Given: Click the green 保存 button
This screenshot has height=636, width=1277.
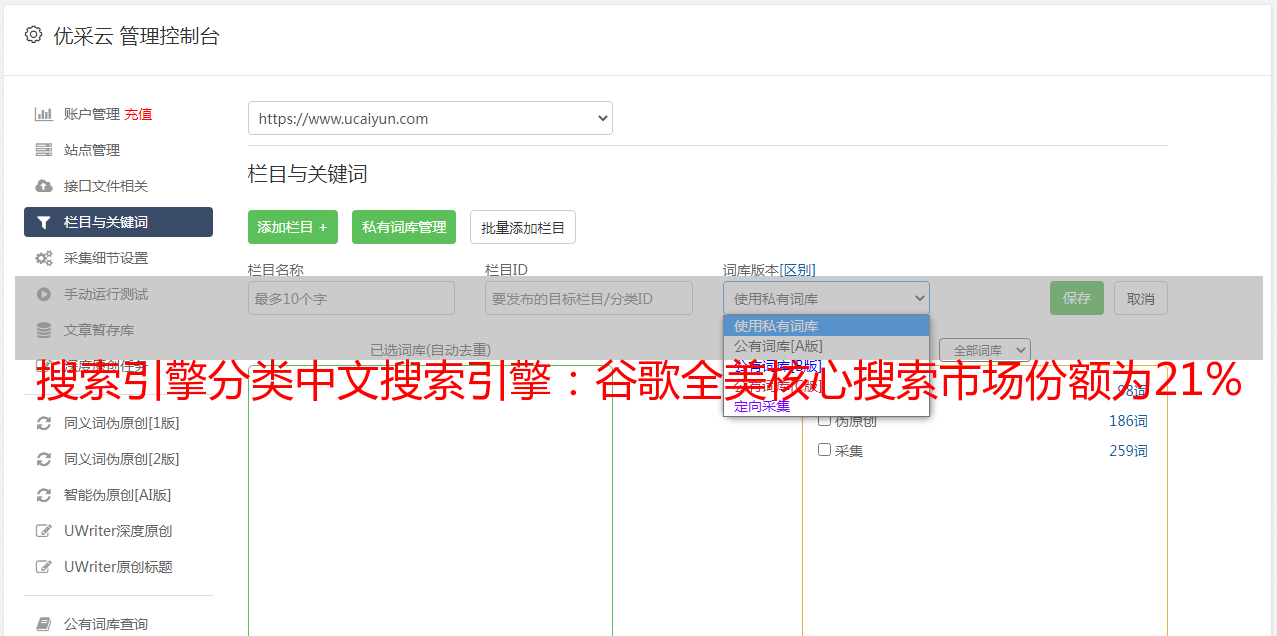Looking at the screenshot, I should click(1077, 298).
